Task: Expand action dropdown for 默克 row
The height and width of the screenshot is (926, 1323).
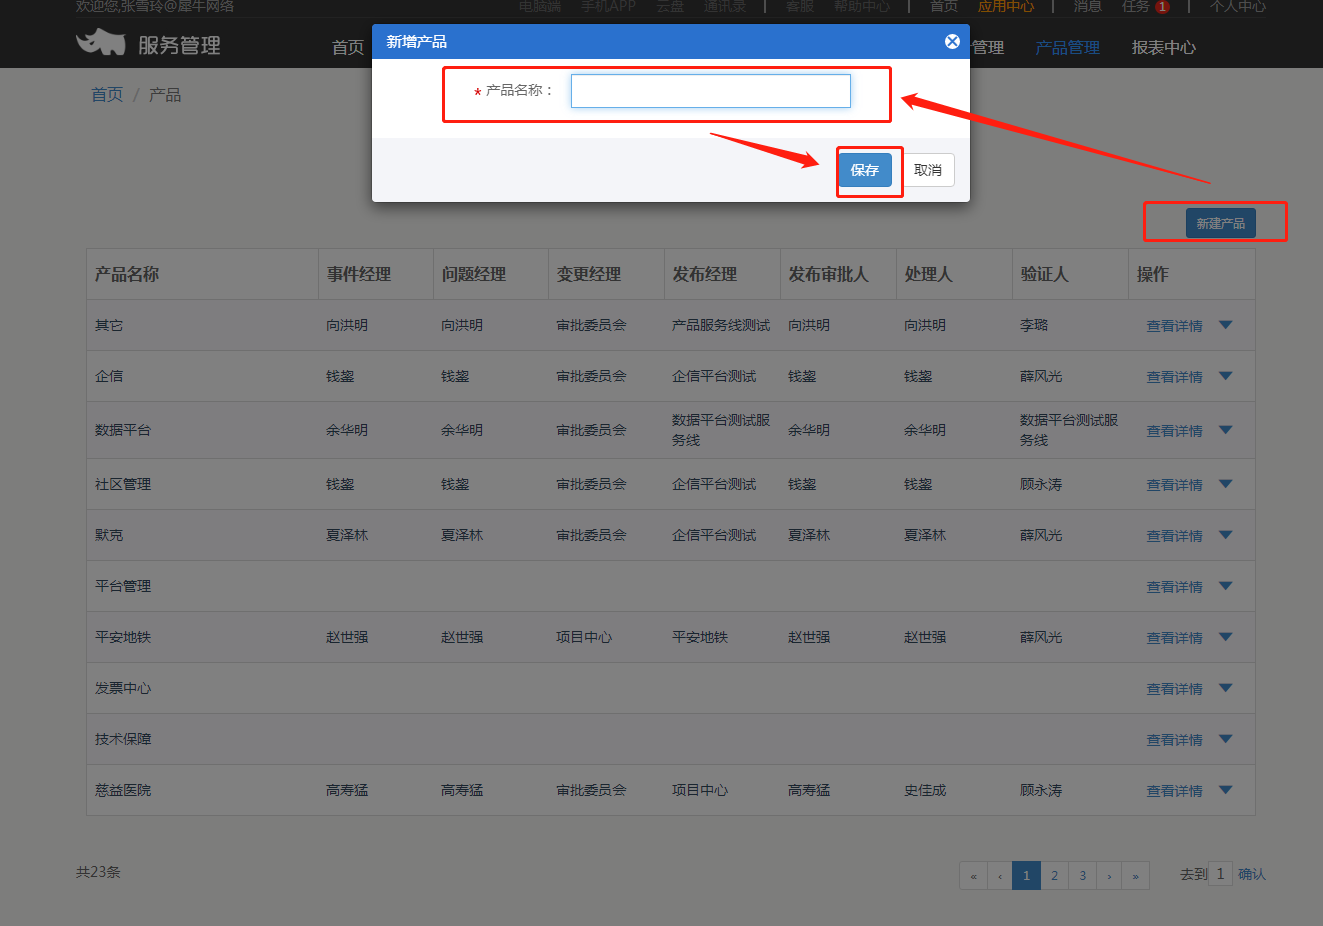Action: click(x=1226, y=535)
